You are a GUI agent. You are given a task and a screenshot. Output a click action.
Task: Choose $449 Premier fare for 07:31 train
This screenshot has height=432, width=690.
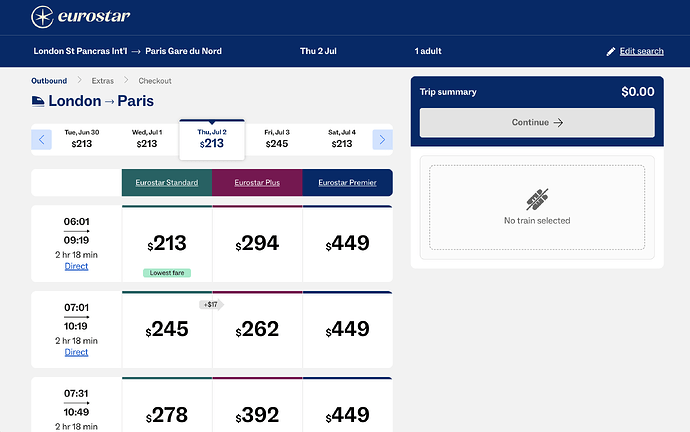click(347, 405)
